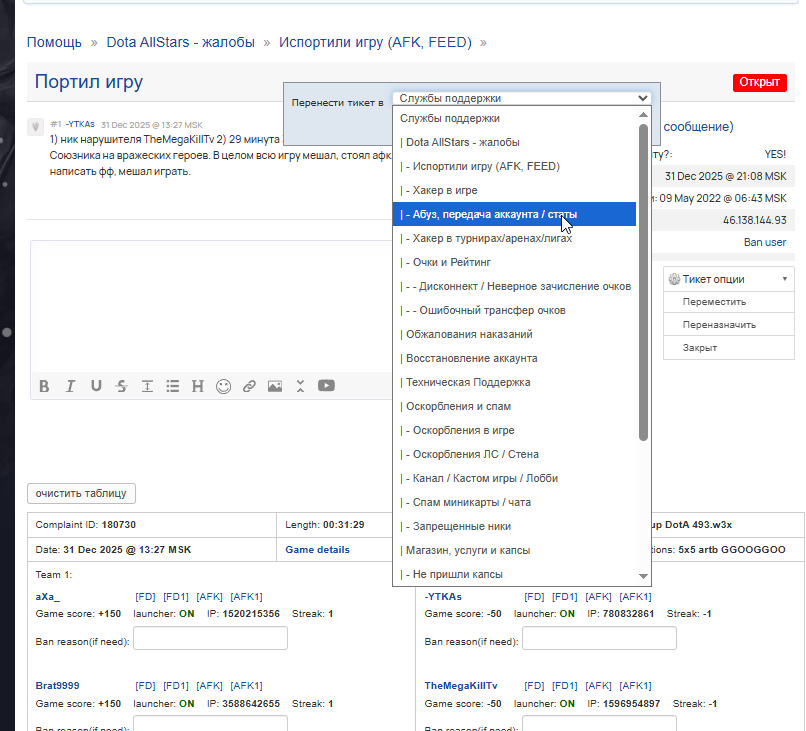Viewport: 806px width, 731px height.
Task: Open the TheMegaKillTv player profile link
Action: (461, 686)
